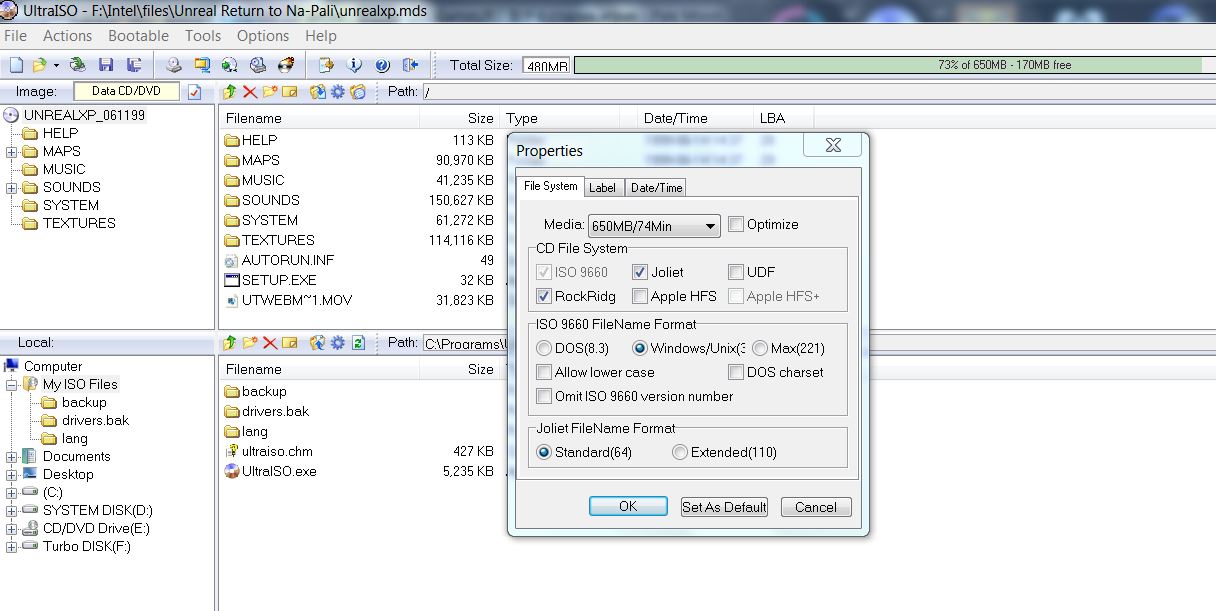This screenshot has width=1216, height=611.
Task: Click the Add files toolbar icon
Action: pos(326,65)
